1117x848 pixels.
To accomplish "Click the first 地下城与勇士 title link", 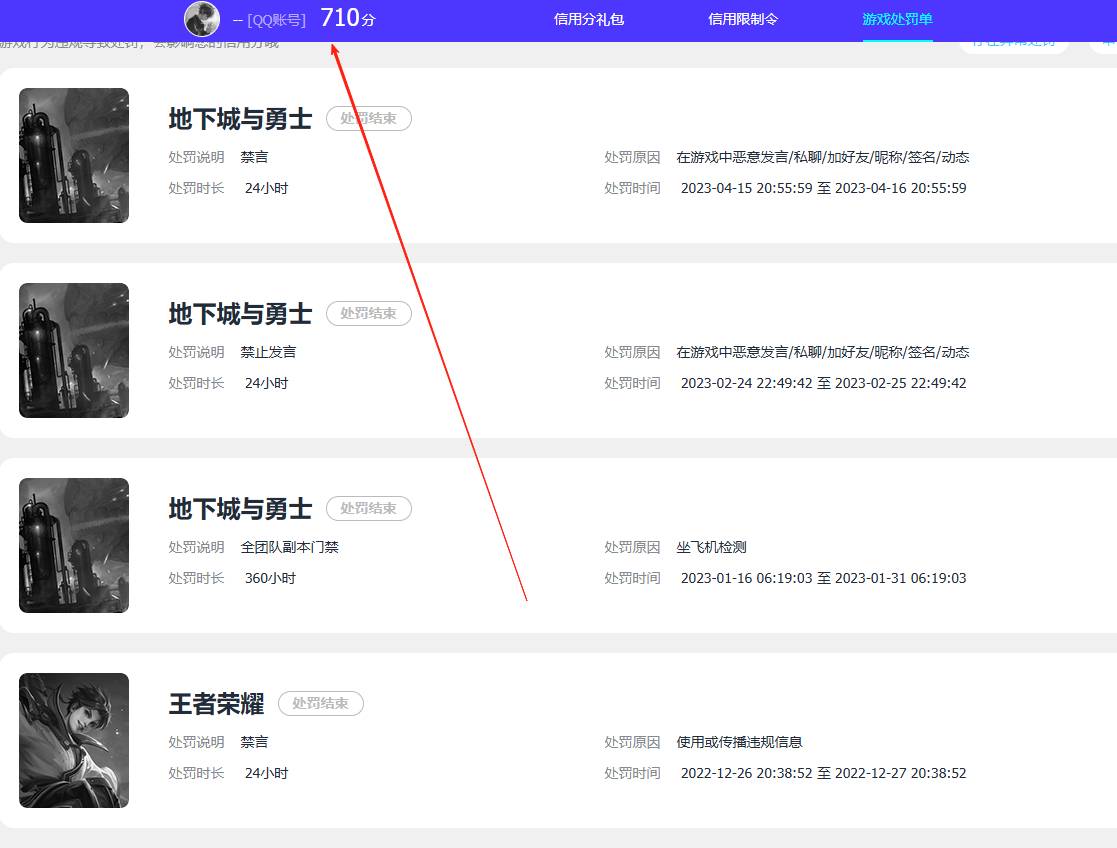I will click(239, 118).
